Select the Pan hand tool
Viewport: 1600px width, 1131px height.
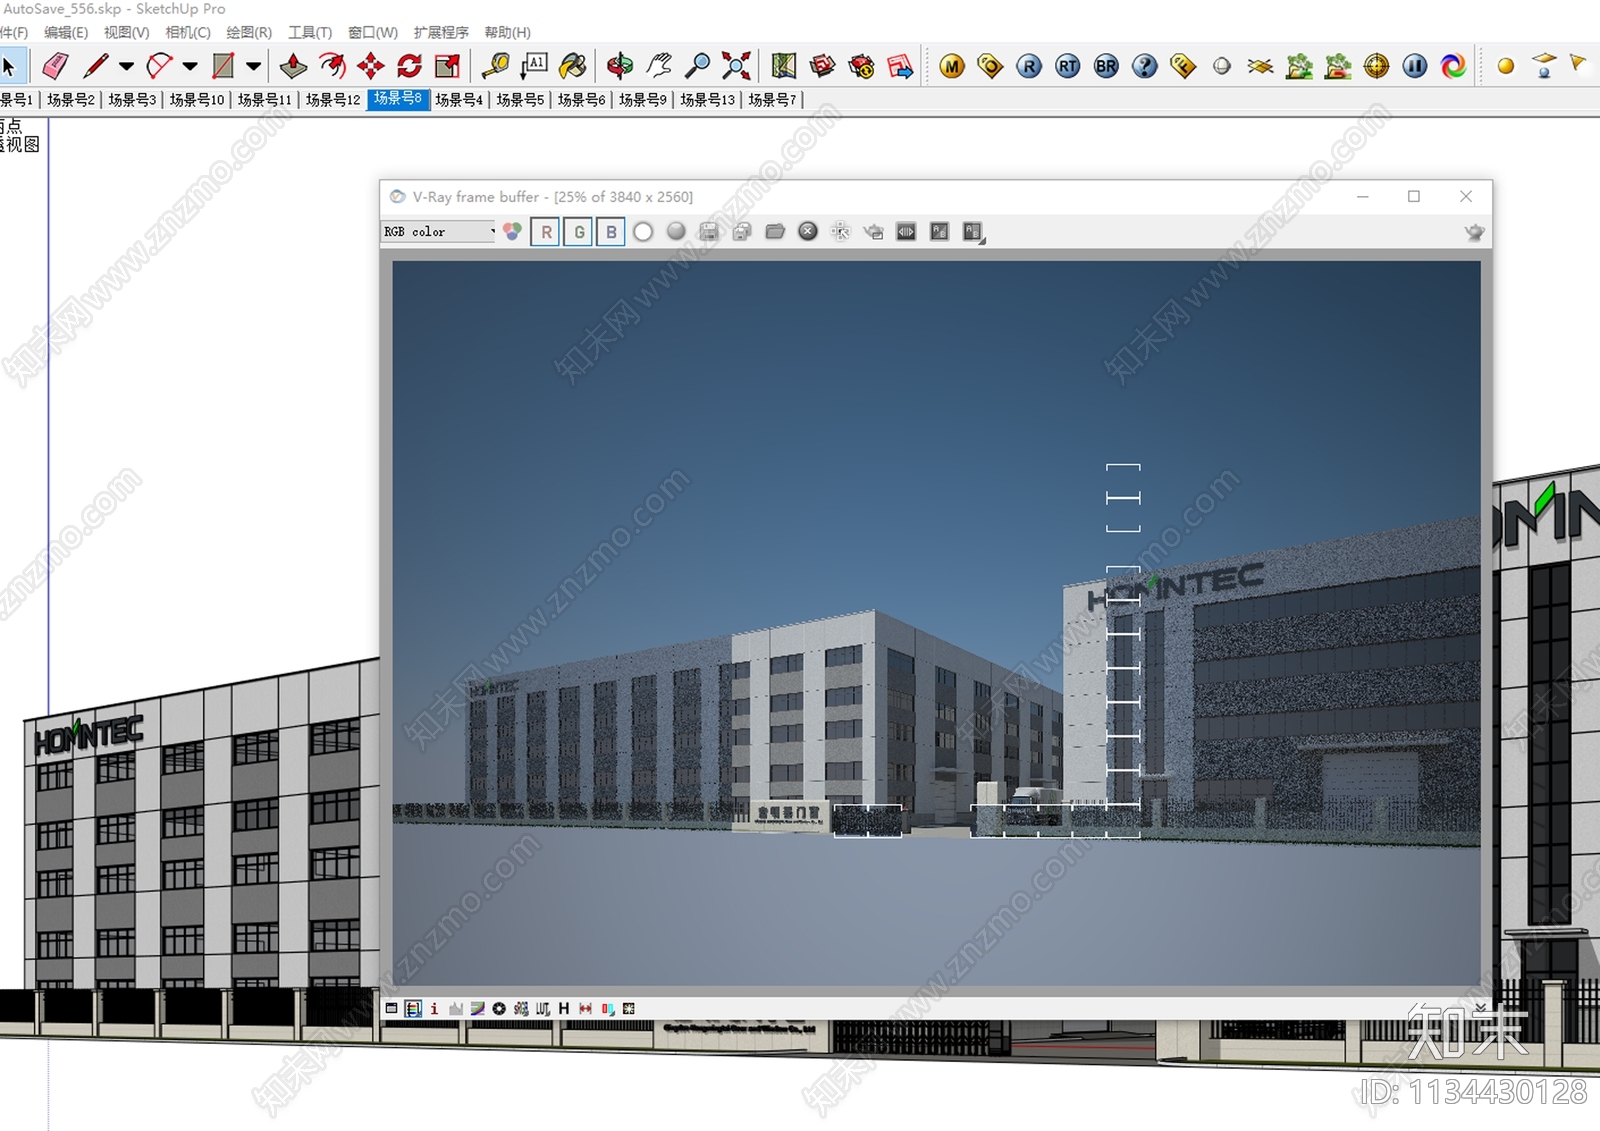(x=659, y=66)
